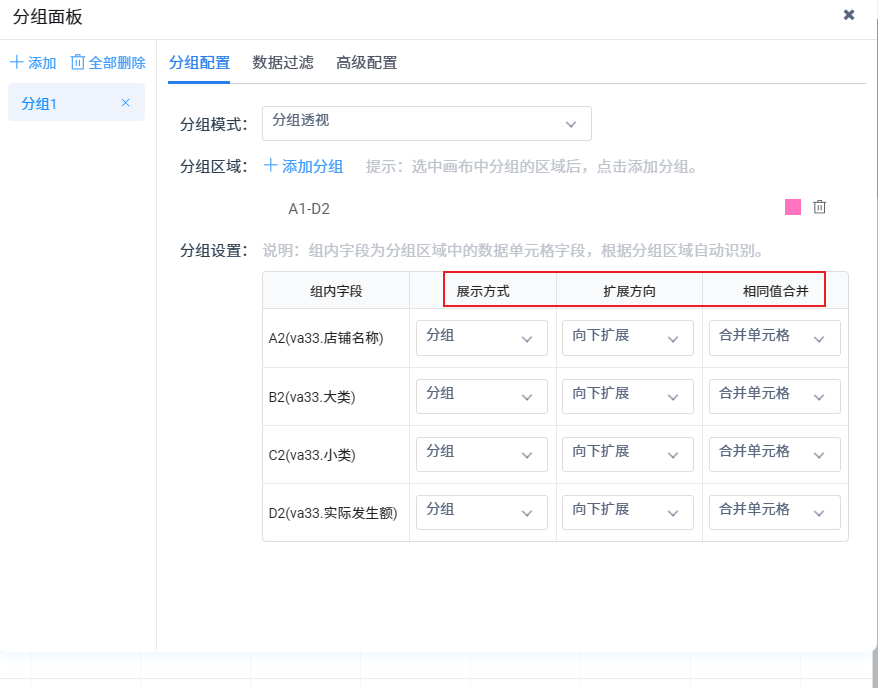Open 扩展方向 dropdown for B2 大类 row

[627, 396]
